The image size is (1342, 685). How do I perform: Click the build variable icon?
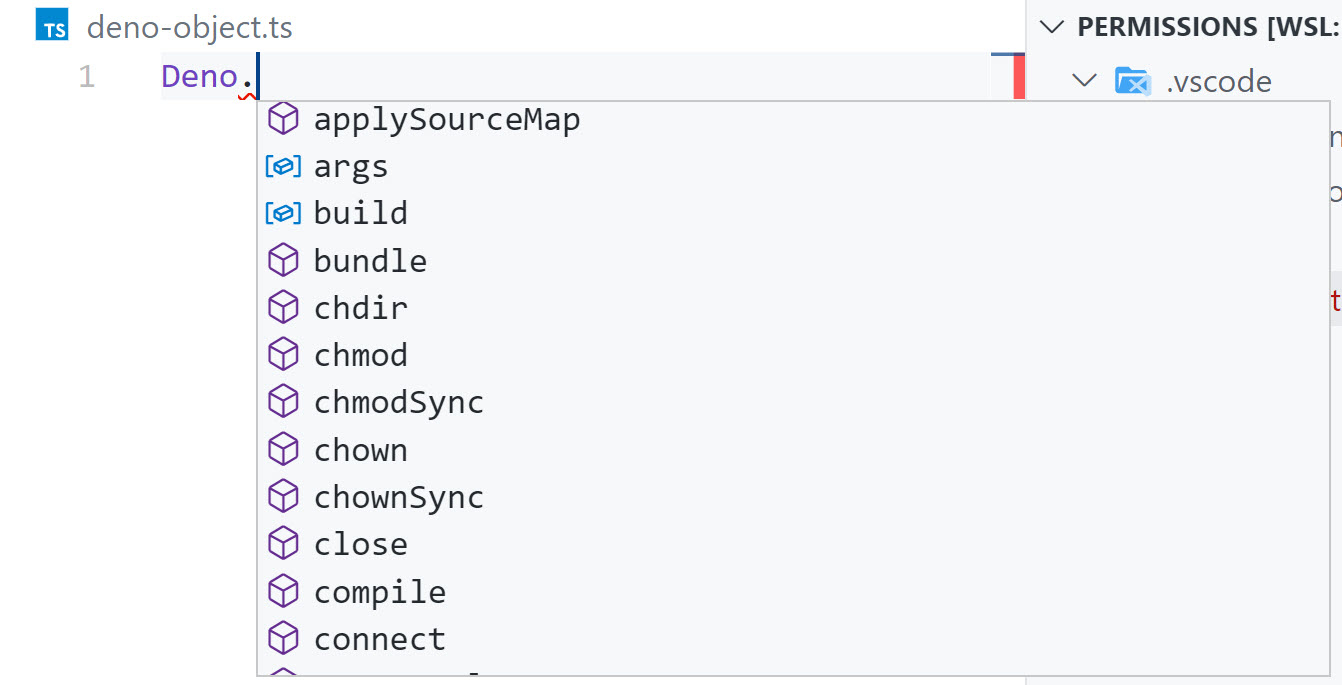pos(283,214)
